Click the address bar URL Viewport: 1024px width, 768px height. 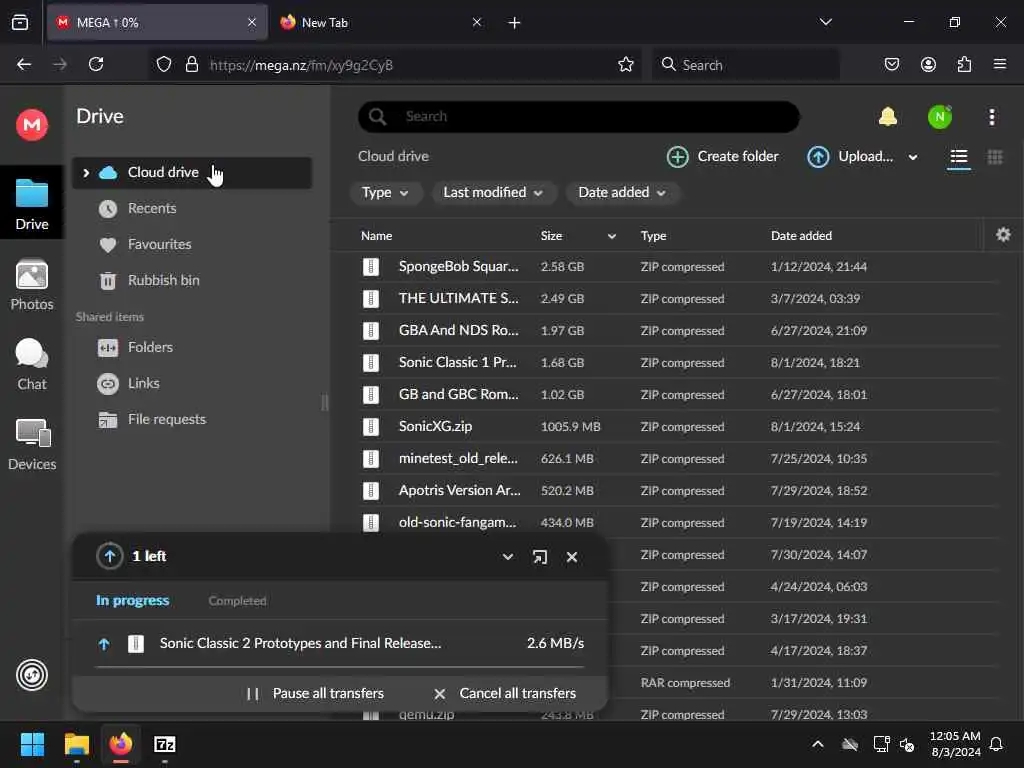(301, 65)
